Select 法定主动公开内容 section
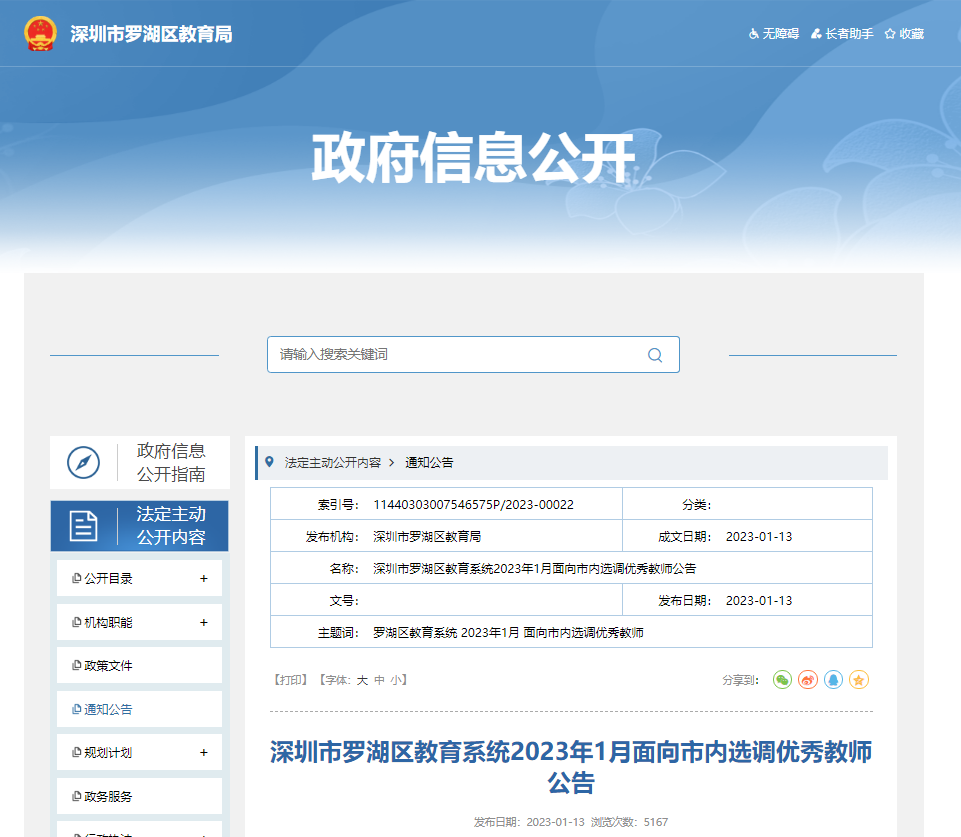961x837 pixels. click(140, 526)
